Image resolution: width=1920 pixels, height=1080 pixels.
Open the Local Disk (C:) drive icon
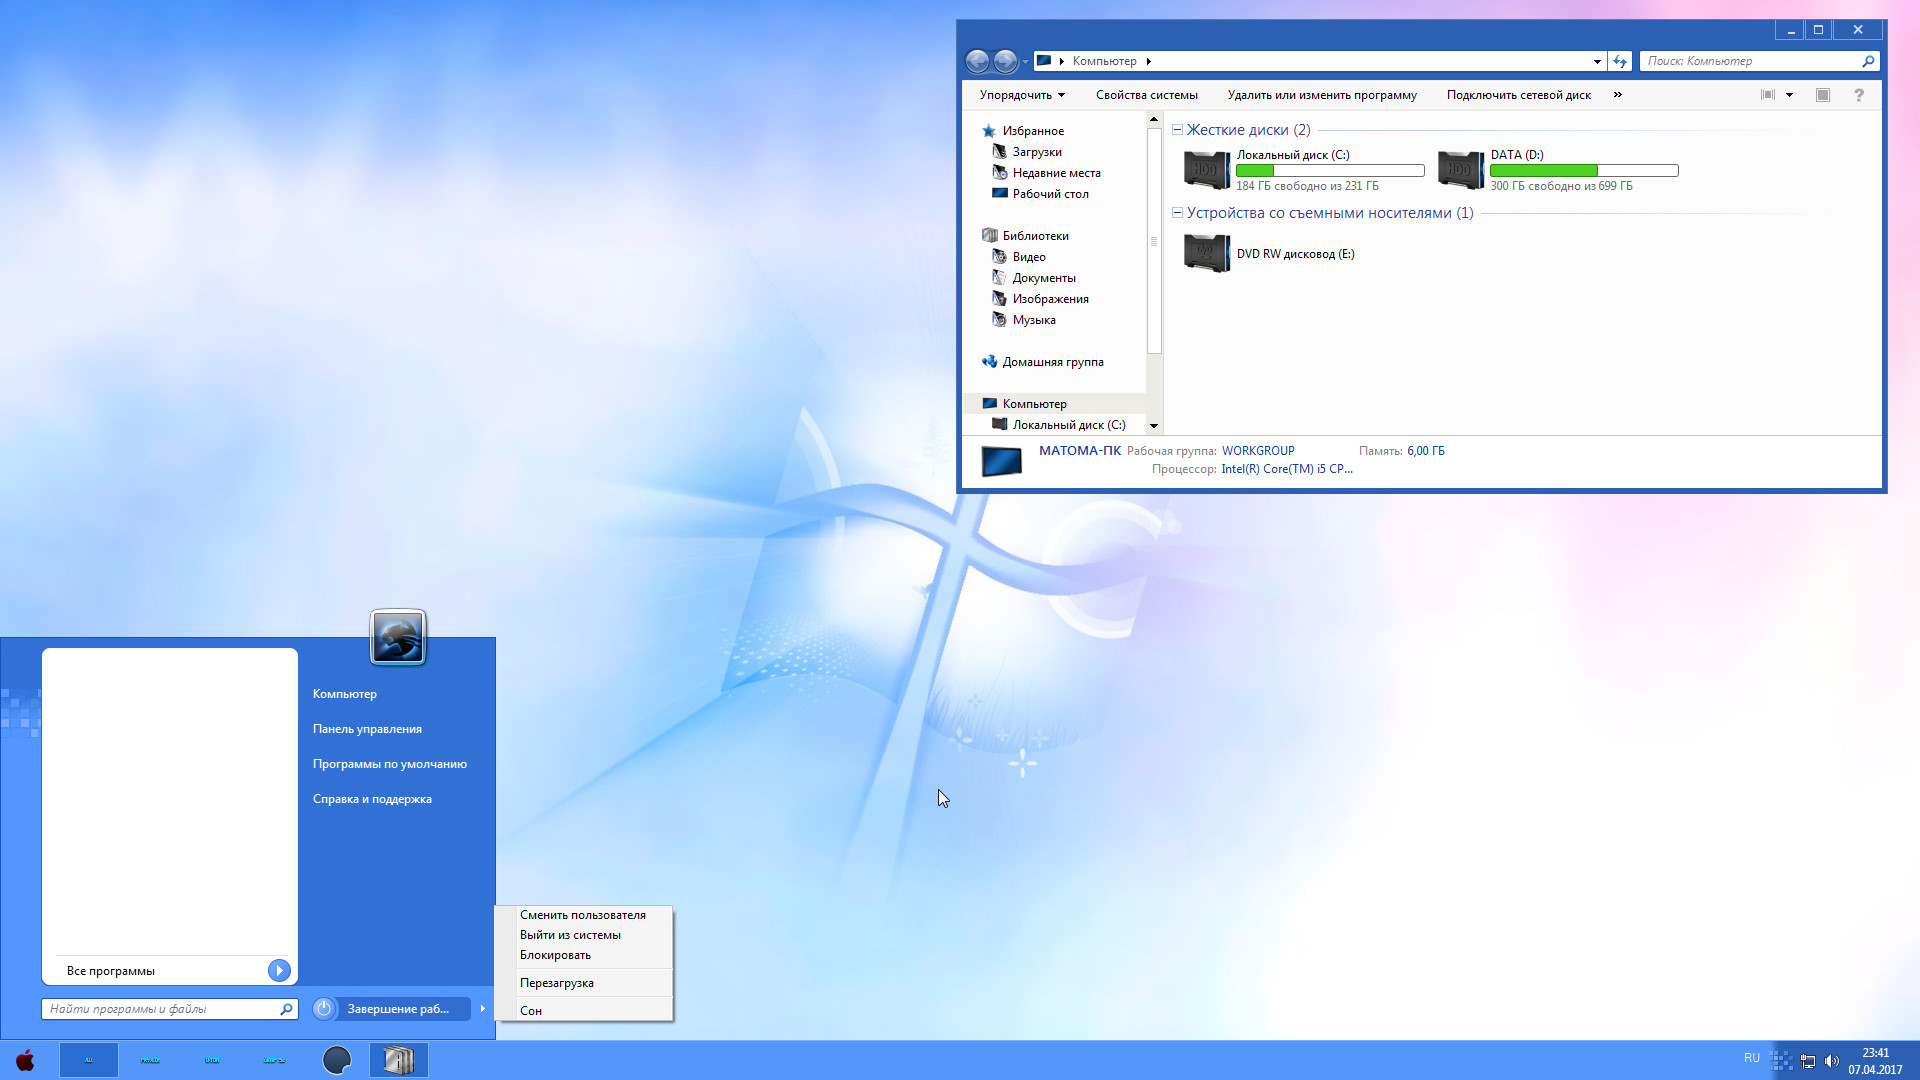1207,170
